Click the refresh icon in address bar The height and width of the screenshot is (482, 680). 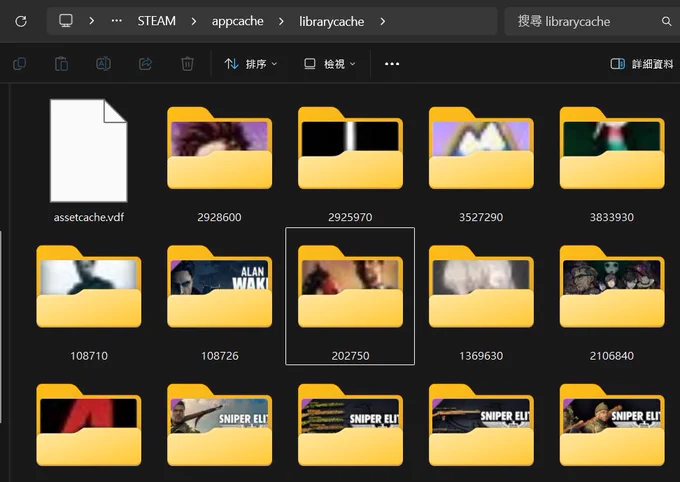pyautogui.click(x=21, y=21)
